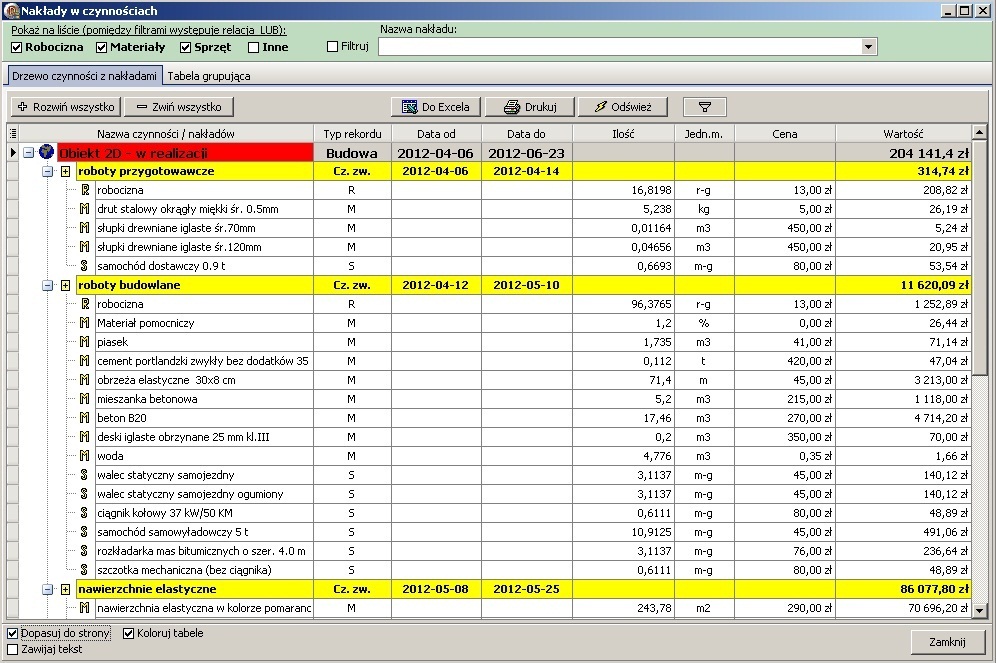This screenshot has width=996, height=663.
Task: Click the M icon beside nawierzchnia elastyczna w kolorze
Action: pos(84,608)
